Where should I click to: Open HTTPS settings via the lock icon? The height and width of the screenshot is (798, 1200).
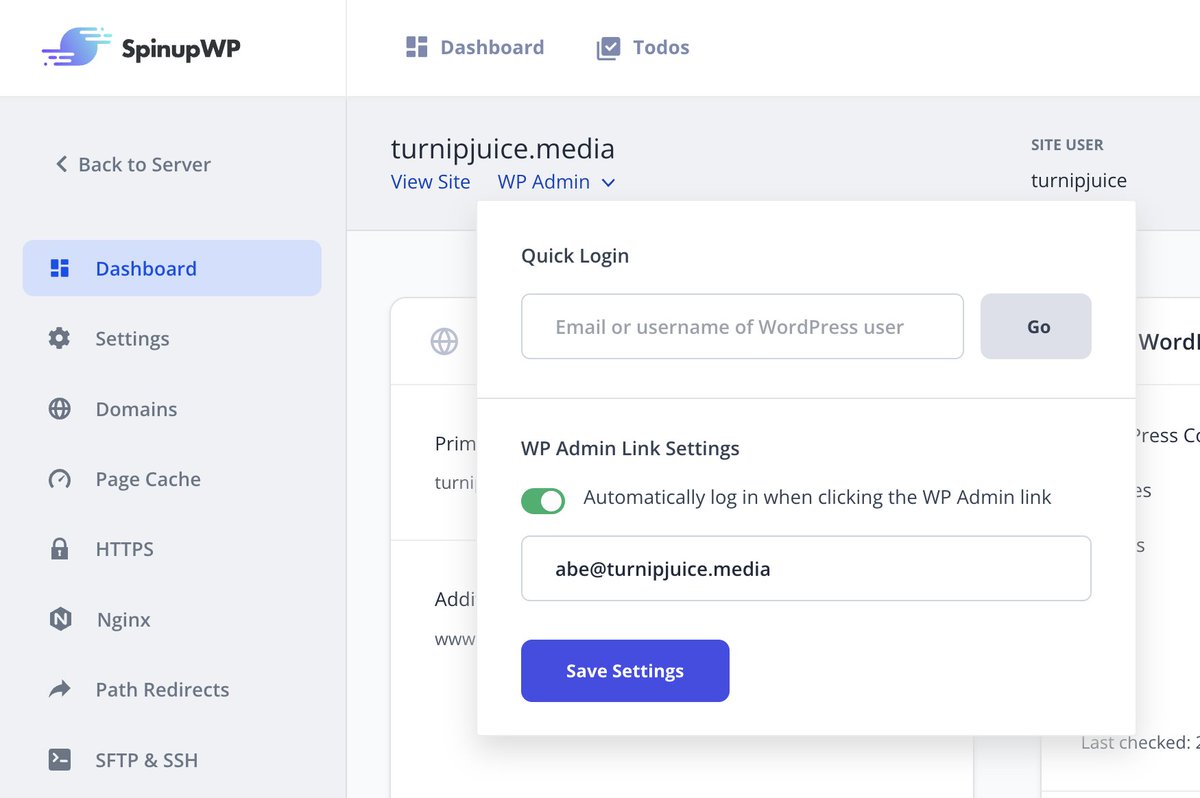click(60, 548)
